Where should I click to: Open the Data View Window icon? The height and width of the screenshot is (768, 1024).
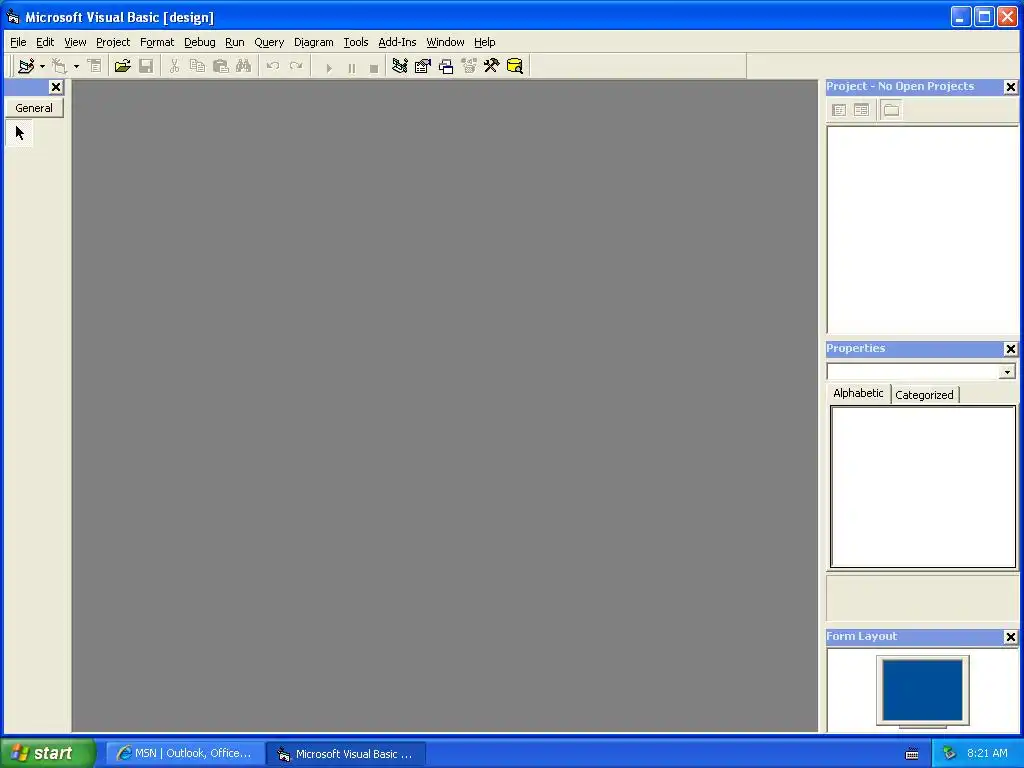click(515, 66)
